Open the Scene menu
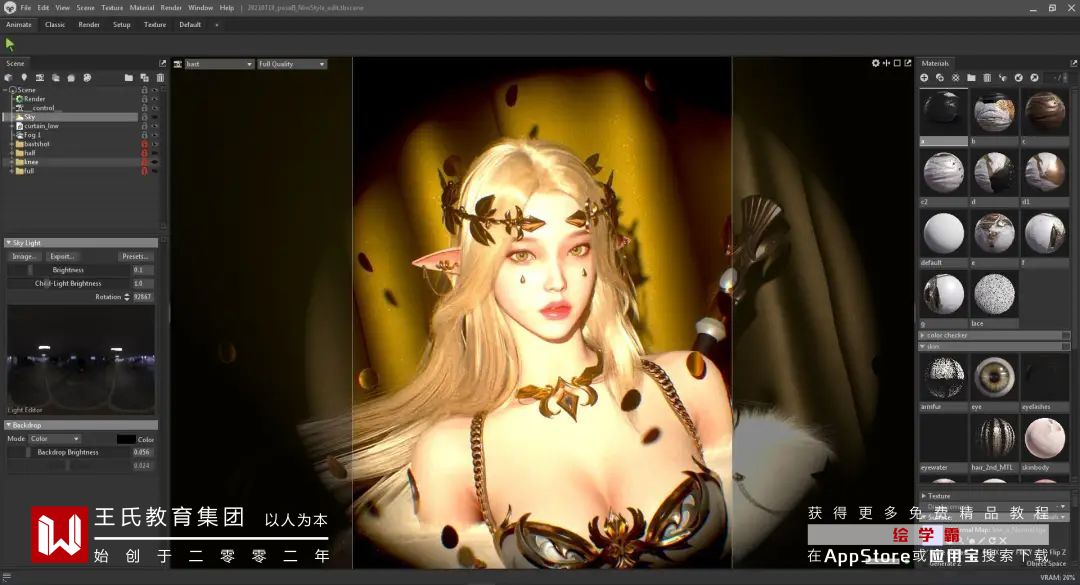The width and height of the screenshot is (1080, 585). point(85,8)
